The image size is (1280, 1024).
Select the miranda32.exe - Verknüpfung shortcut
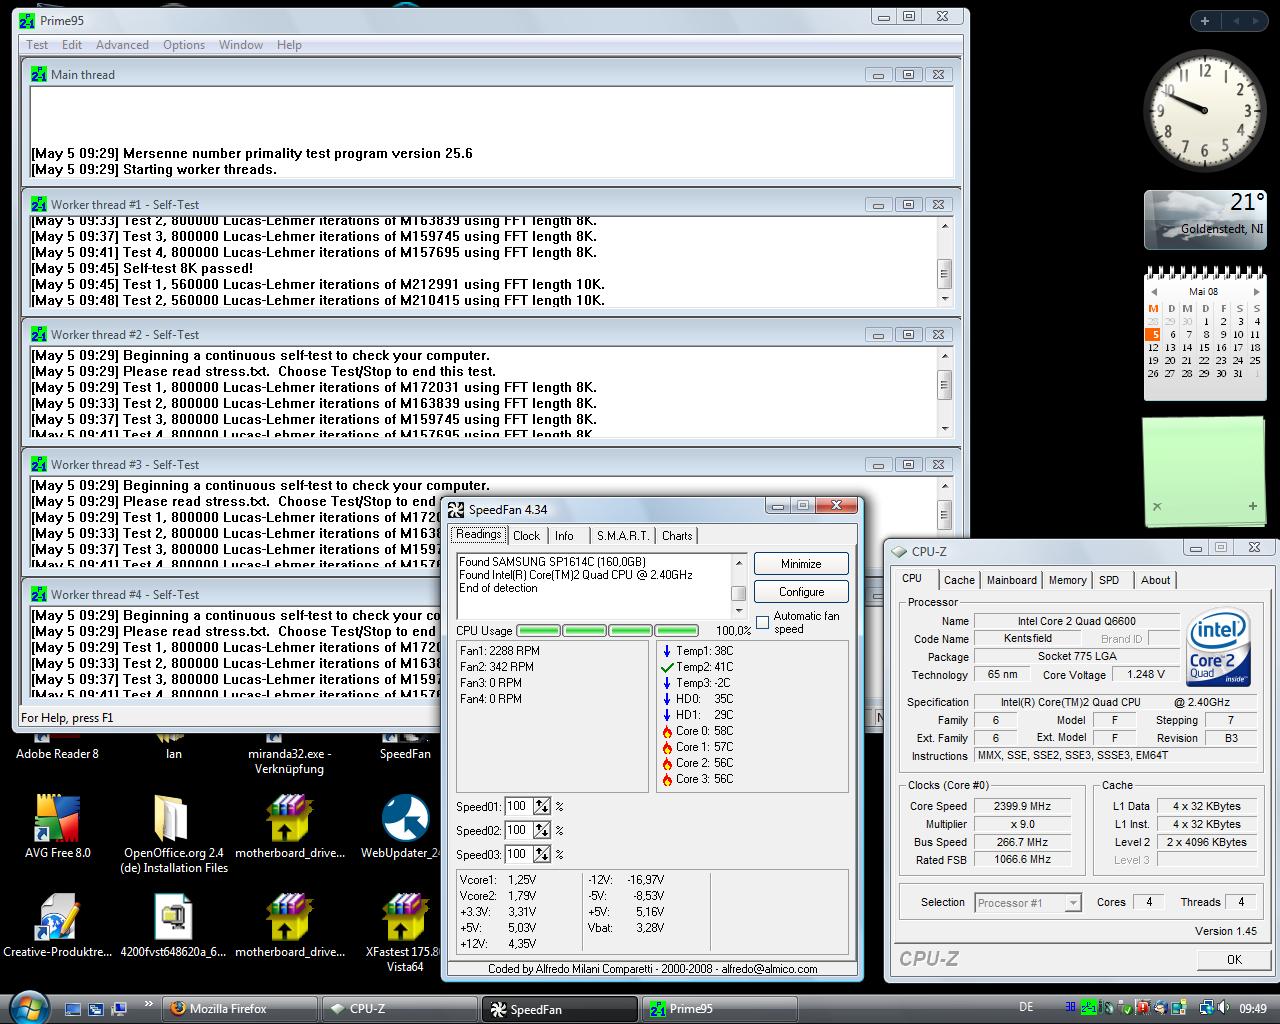coord(289,761)
